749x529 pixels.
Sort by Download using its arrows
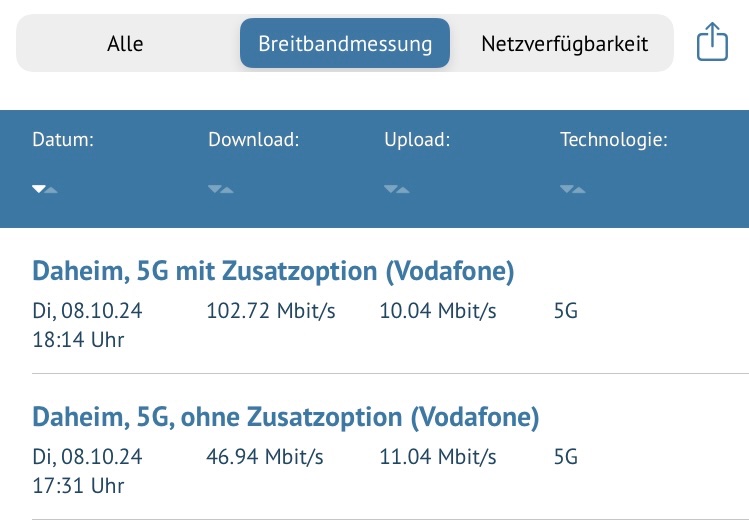221,189
